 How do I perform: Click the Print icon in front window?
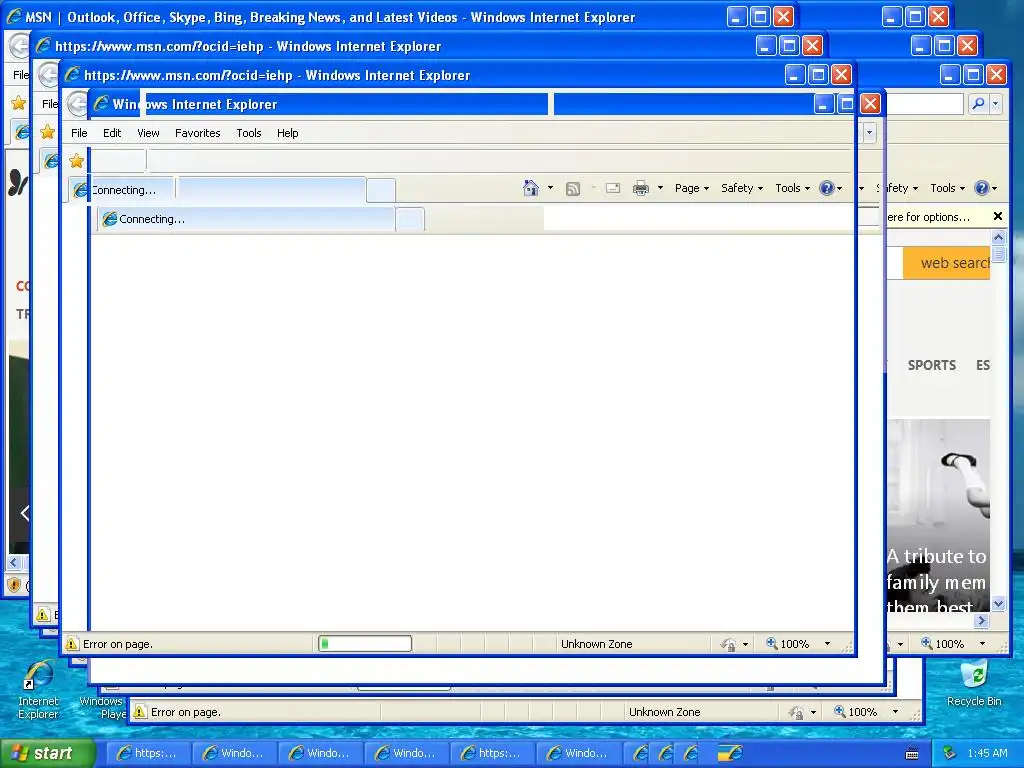(641, 188)
